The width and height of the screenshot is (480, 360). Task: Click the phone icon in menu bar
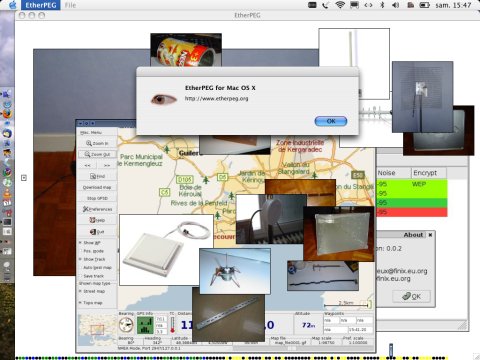point(326,5)
